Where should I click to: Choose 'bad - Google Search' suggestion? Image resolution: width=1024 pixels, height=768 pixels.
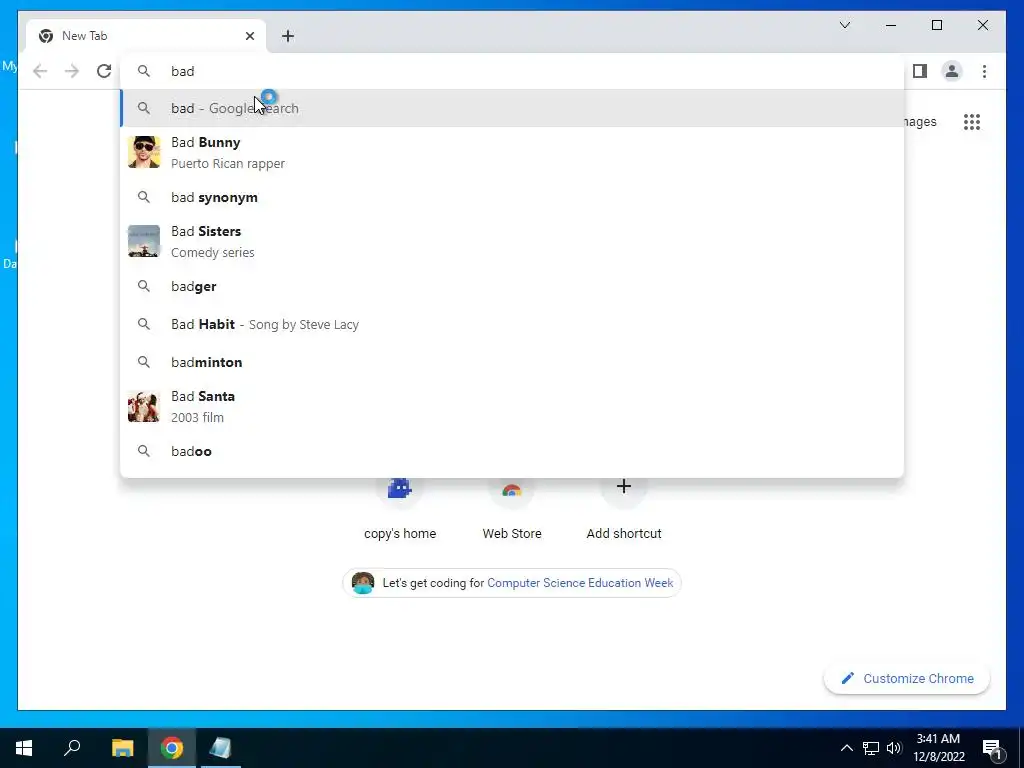click(x=512, y=108)
